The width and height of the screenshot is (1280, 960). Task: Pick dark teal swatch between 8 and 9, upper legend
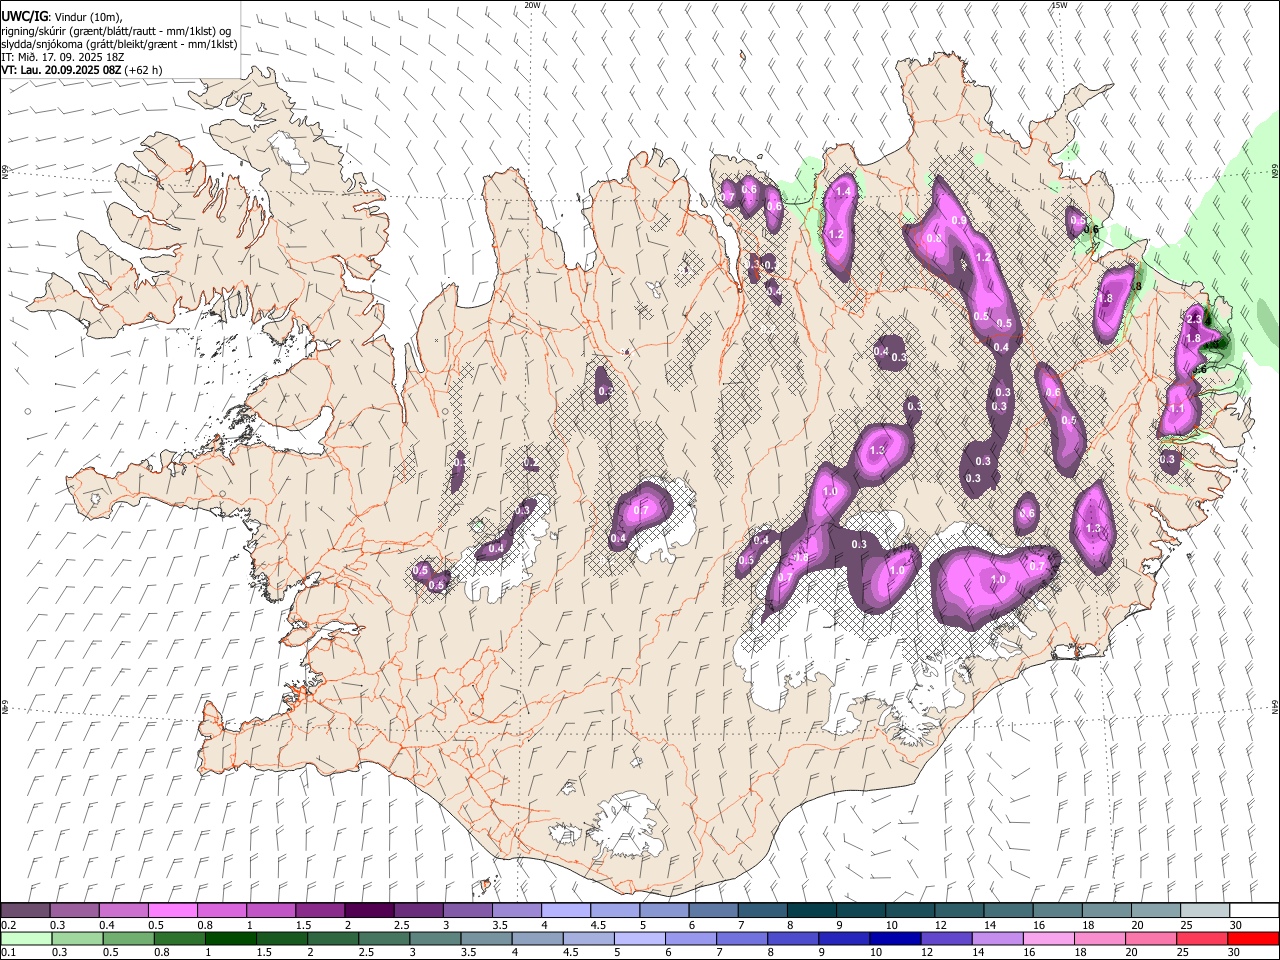point(811,911)
